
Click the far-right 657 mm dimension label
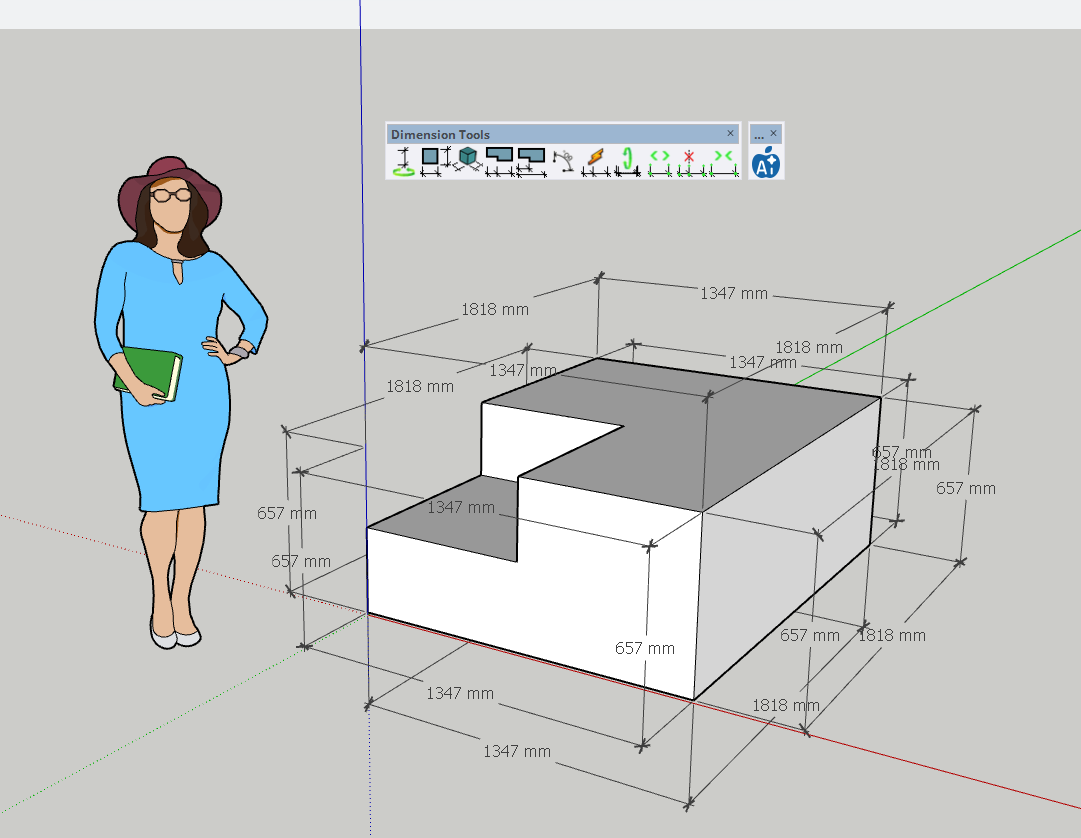point(965,488)
